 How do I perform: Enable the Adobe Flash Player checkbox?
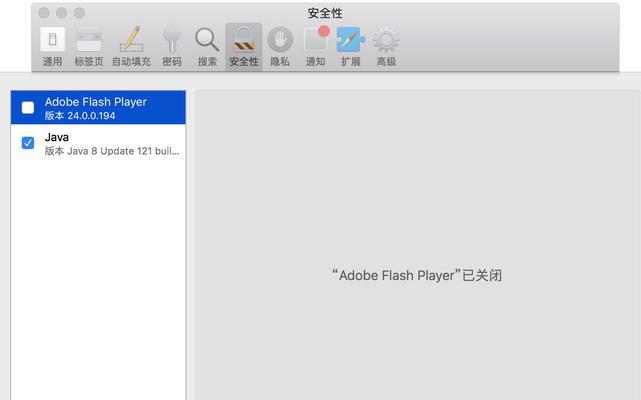pos(28,108)
